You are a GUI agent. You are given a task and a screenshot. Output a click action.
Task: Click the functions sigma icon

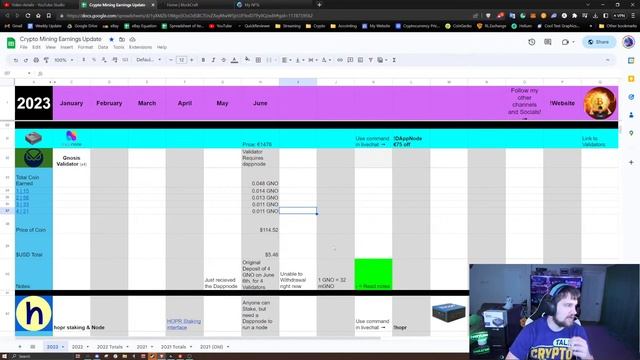point(394,60)
